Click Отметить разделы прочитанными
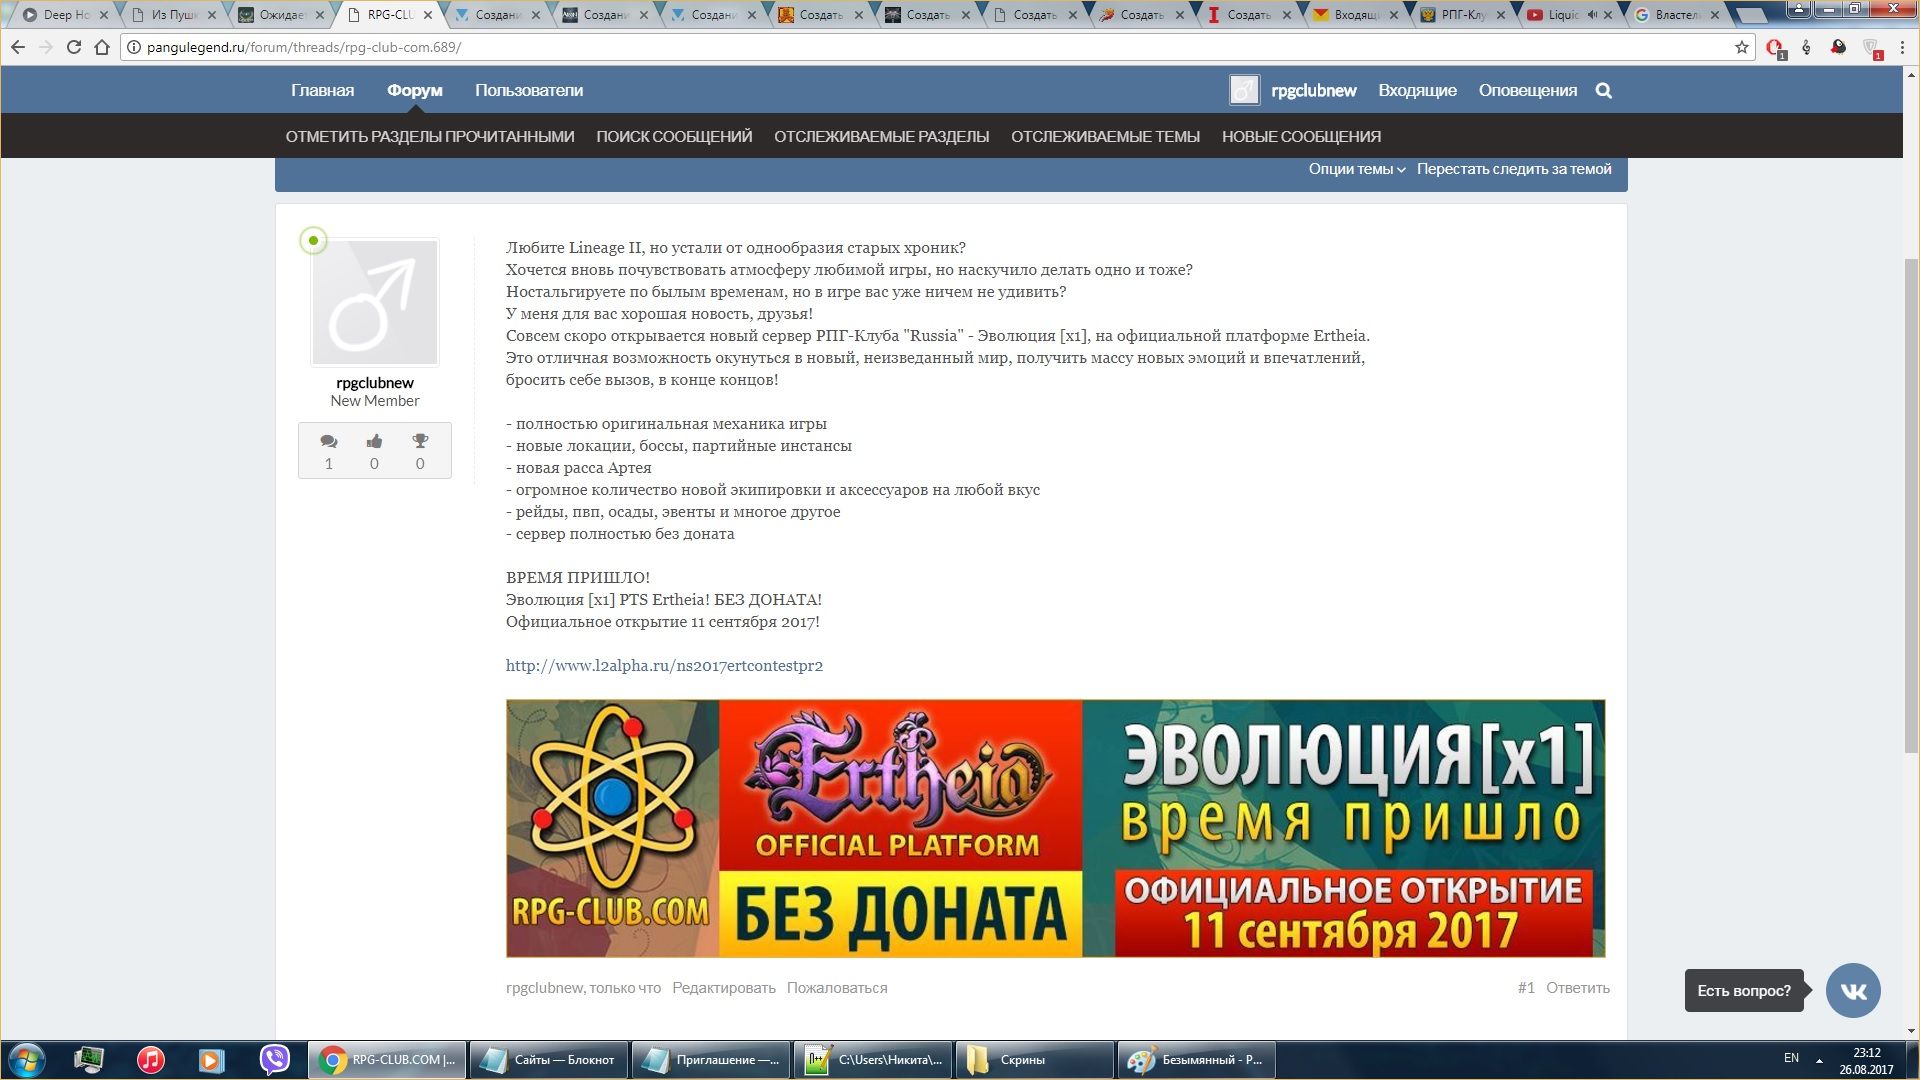This screenshot has height=1080, width=1920. (430, 136)
